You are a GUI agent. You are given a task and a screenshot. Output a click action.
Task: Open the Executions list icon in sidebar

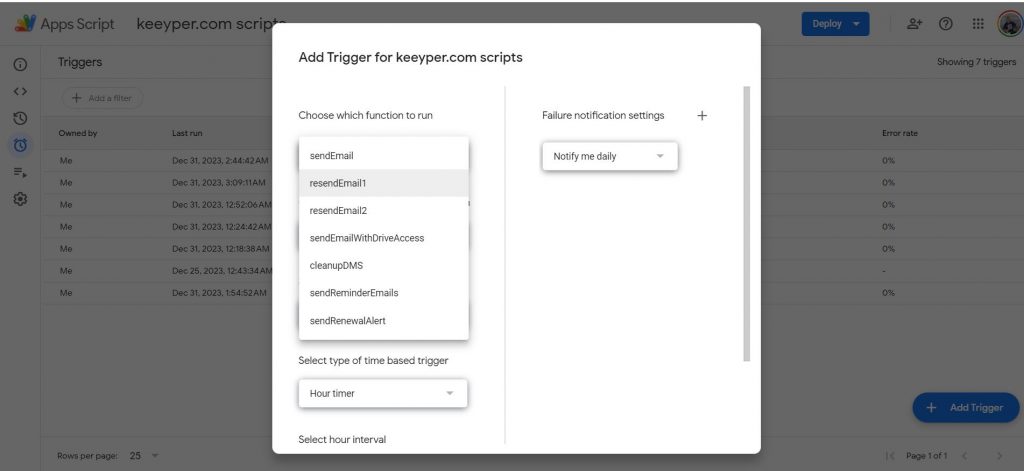click(x=19, y=172)
